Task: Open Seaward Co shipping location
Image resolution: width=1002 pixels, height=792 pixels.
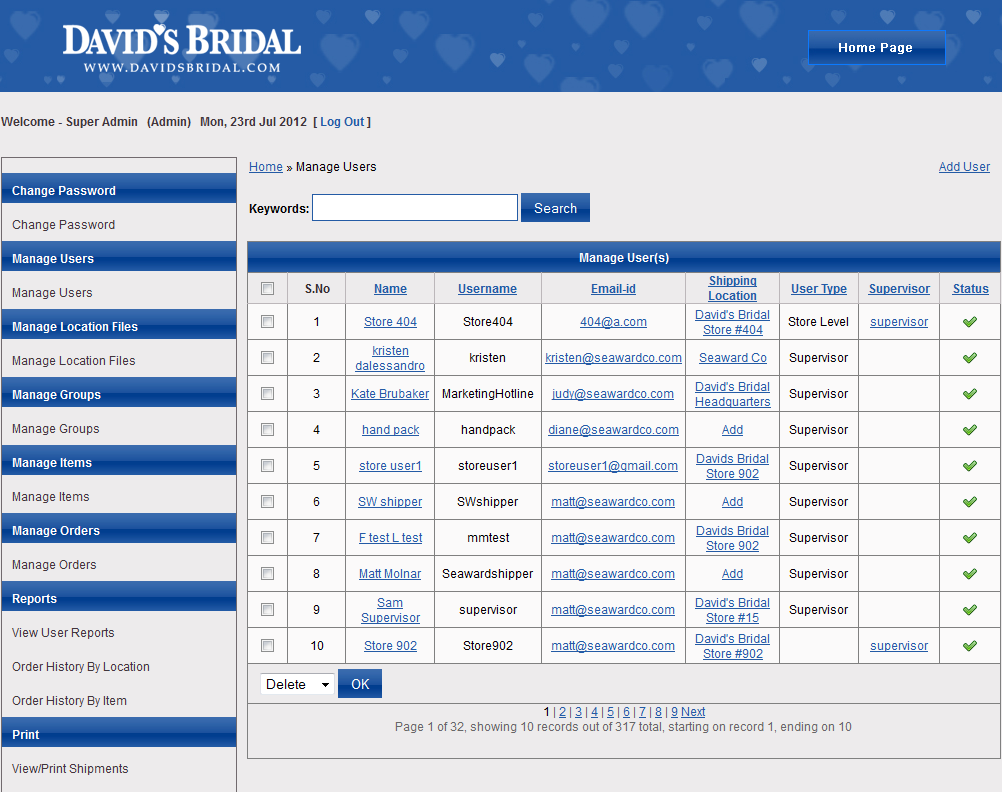Action: [x=732, y=357]
